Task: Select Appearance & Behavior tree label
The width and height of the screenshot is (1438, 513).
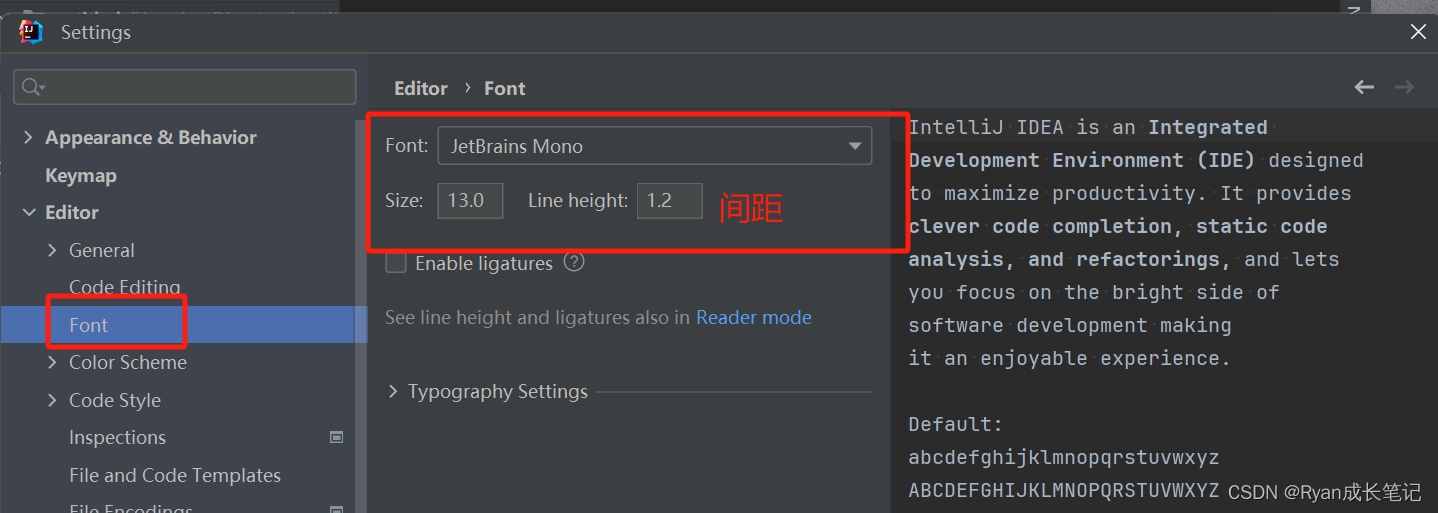Action: 151,137
